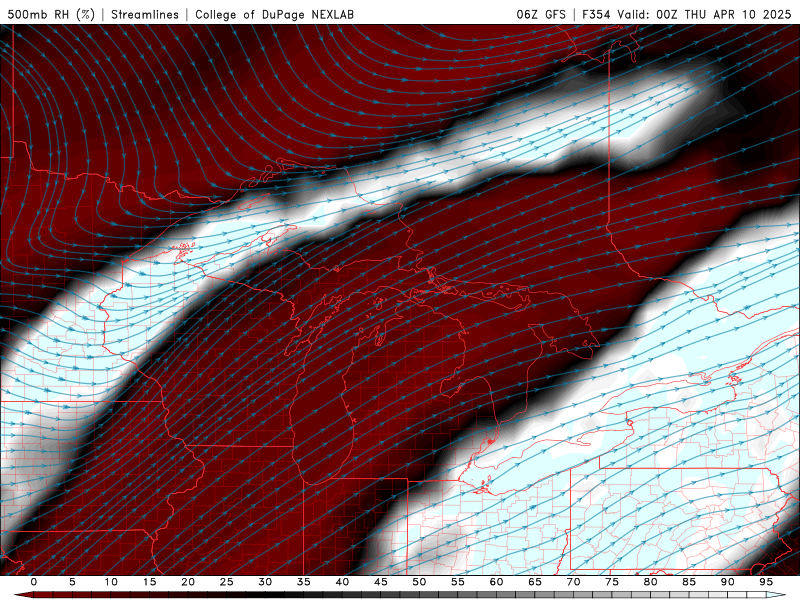Click the '5' label on the color scale

pyautogui.click(x=72, y=582)
